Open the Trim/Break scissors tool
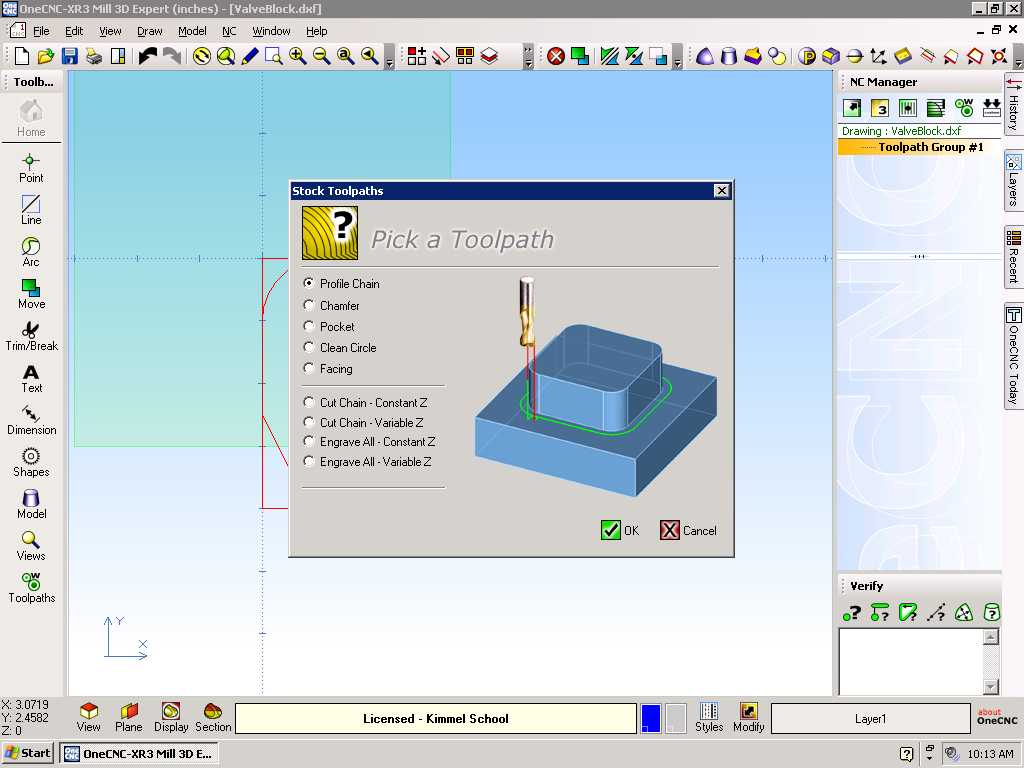 point(31,336)
